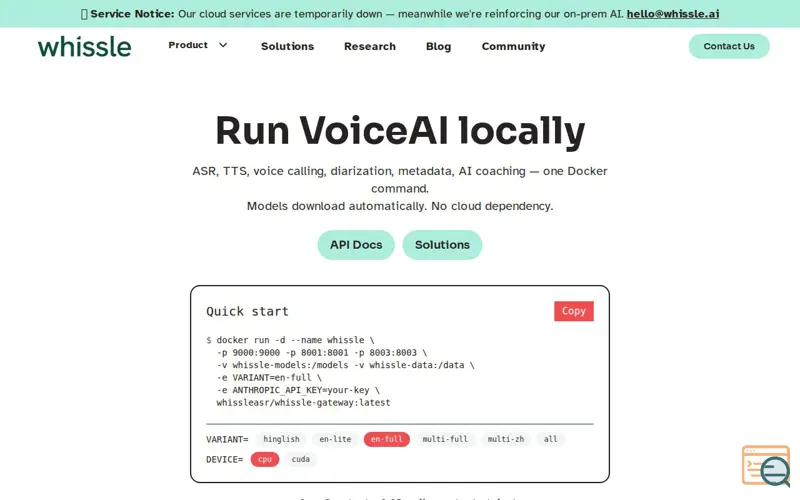Select the multi-full variant
The image size is (800, 500).
point(445,439)
